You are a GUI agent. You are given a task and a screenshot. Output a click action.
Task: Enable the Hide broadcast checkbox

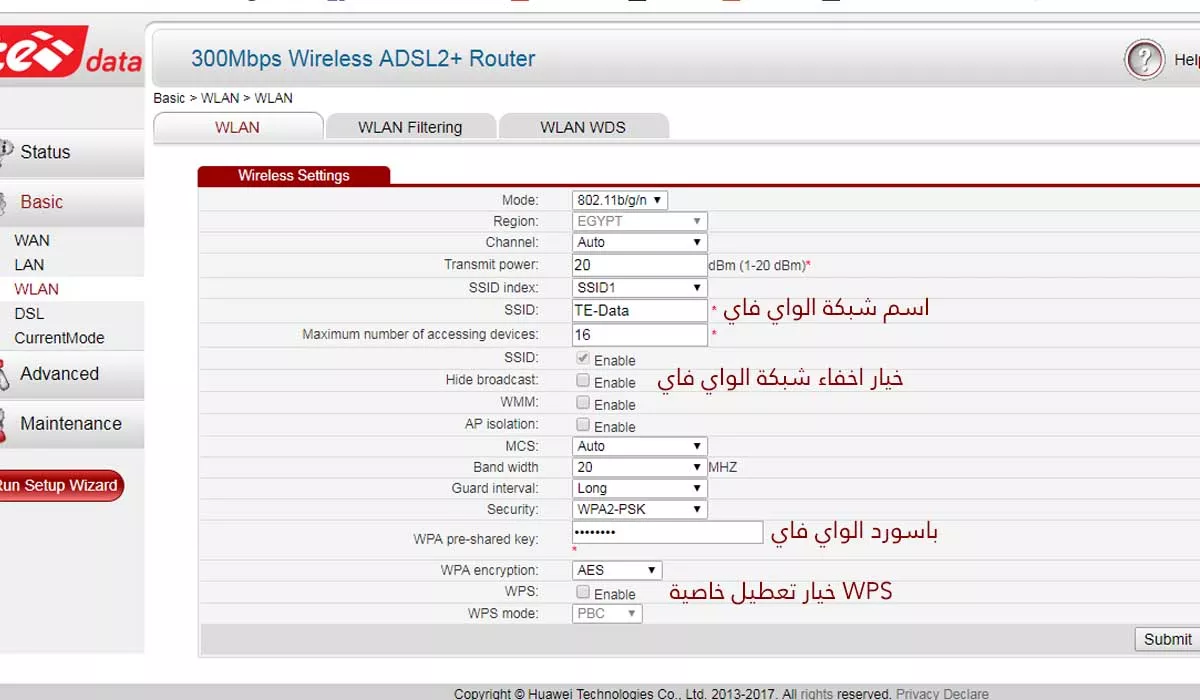tap(583, 380)
